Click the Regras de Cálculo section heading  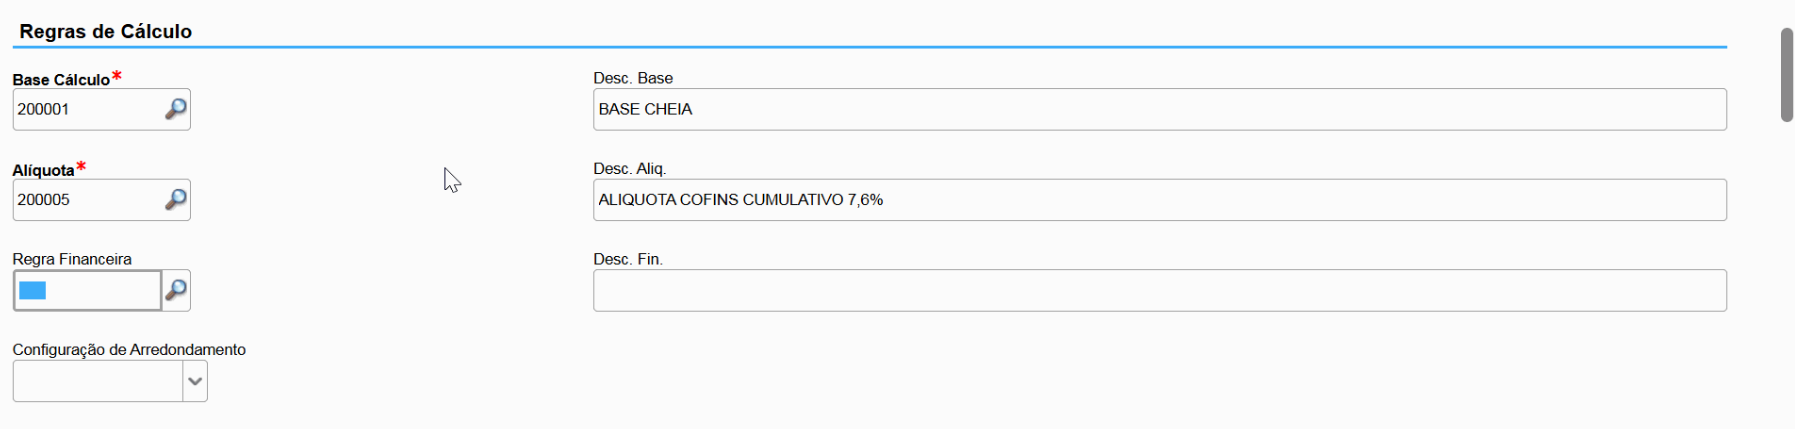point(105,31)
